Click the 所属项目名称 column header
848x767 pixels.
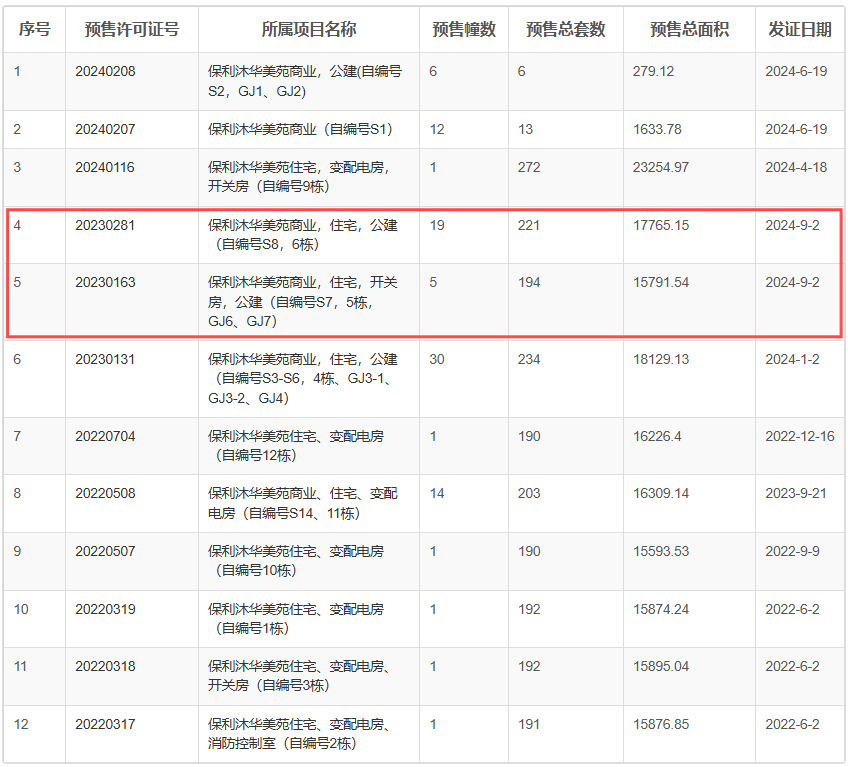(x=309, y=29)
